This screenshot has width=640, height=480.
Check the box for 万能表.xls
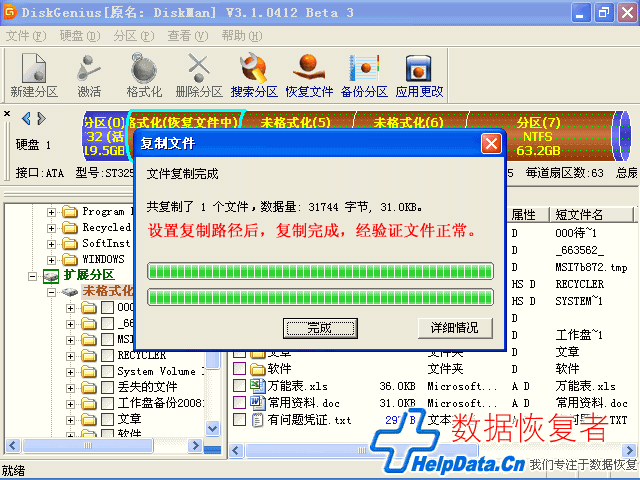tap(239, 385)
